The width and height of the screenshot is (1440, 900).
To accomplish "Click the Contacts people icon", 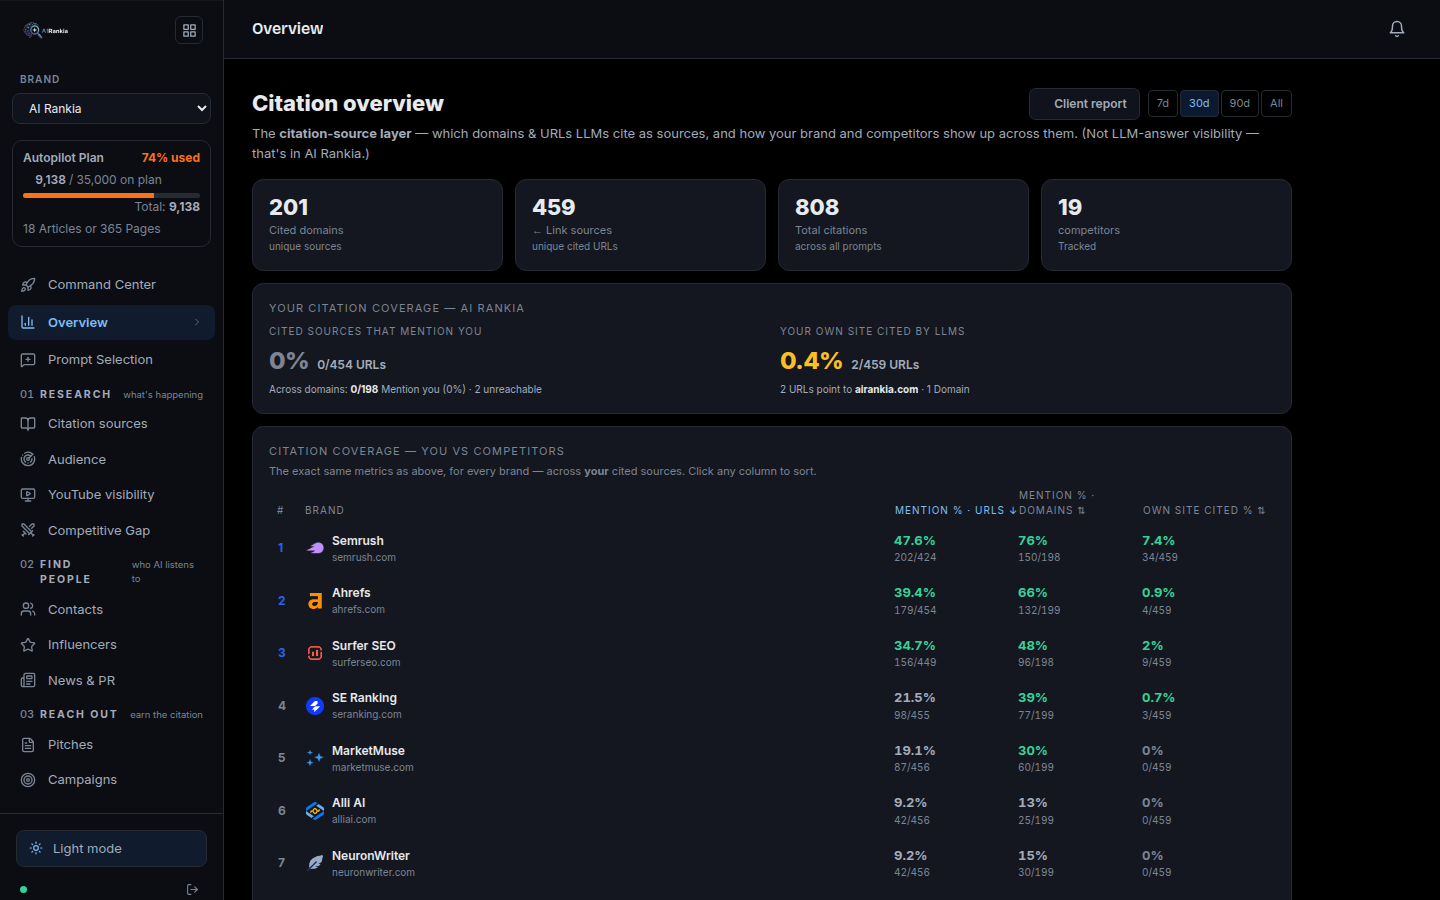I will pos(28,610).
